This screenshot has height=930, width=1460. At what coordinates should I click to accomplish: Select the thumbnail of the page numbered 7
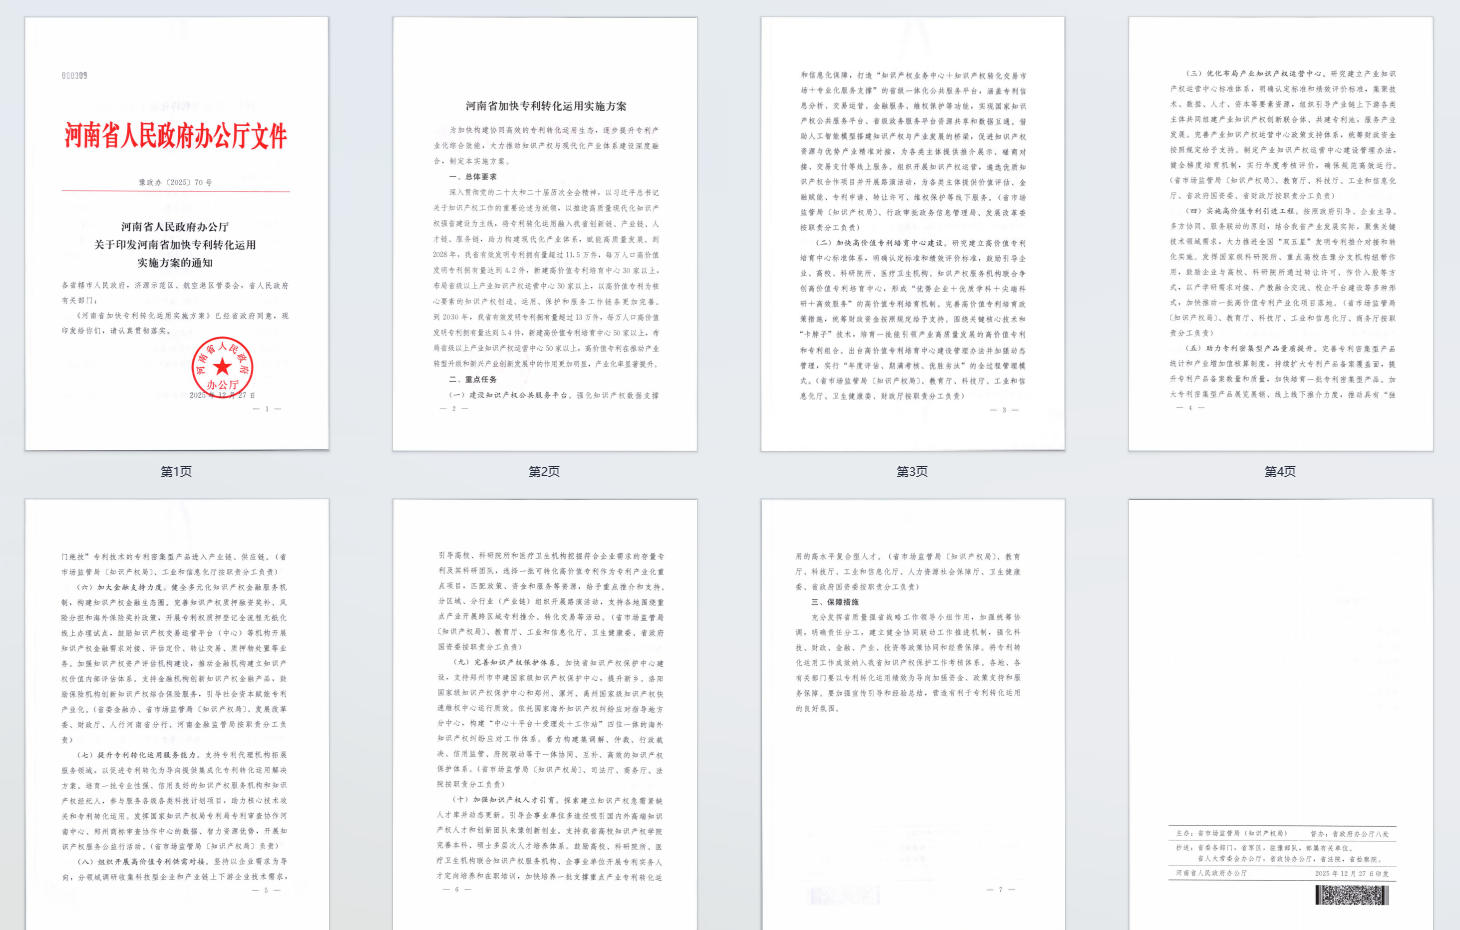(913, 714)
